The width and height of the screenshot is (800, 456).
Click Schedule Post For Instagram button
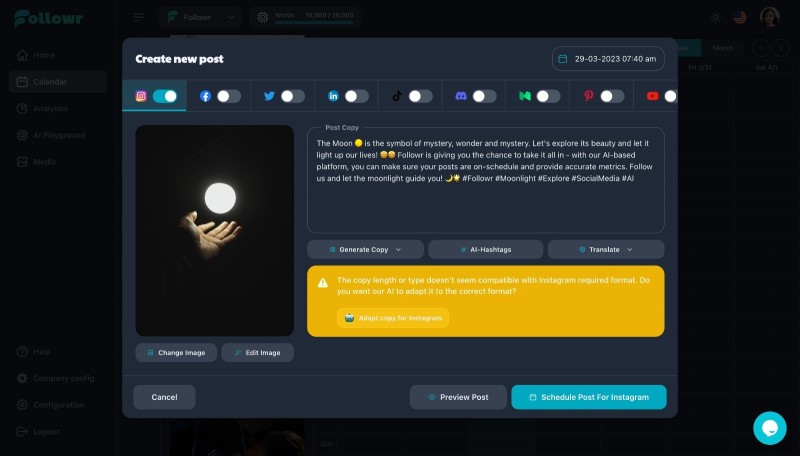pos(589,397)
